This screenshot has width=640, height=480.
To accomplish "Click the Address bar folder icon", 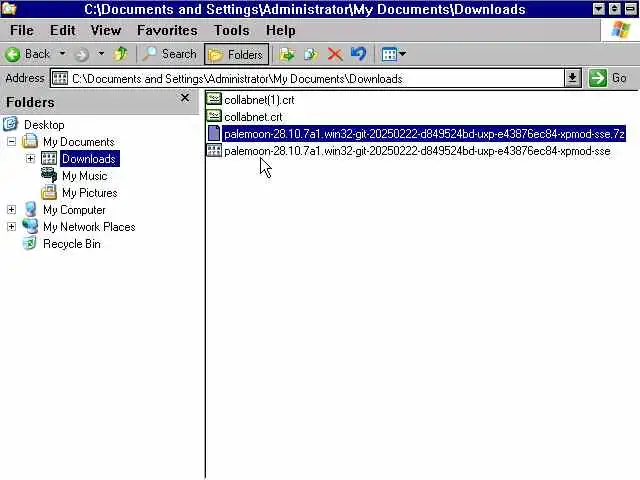I will tap(60, 78).
